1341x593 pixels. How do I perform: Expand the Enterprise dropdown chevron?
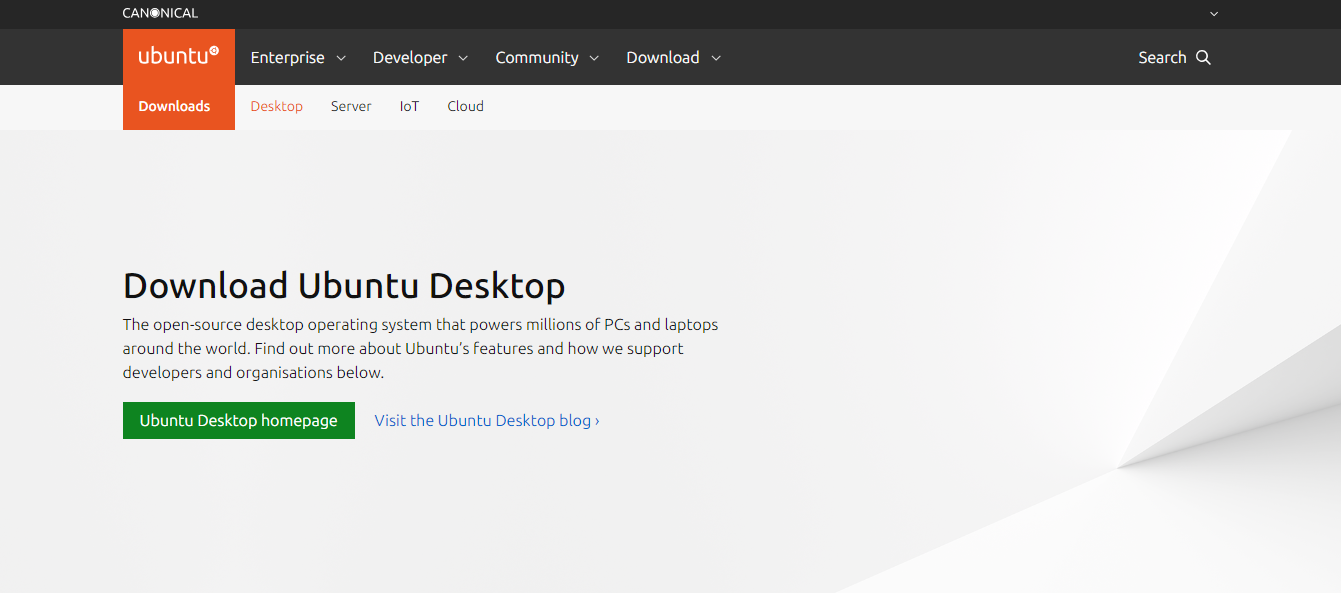coord(341,58)
